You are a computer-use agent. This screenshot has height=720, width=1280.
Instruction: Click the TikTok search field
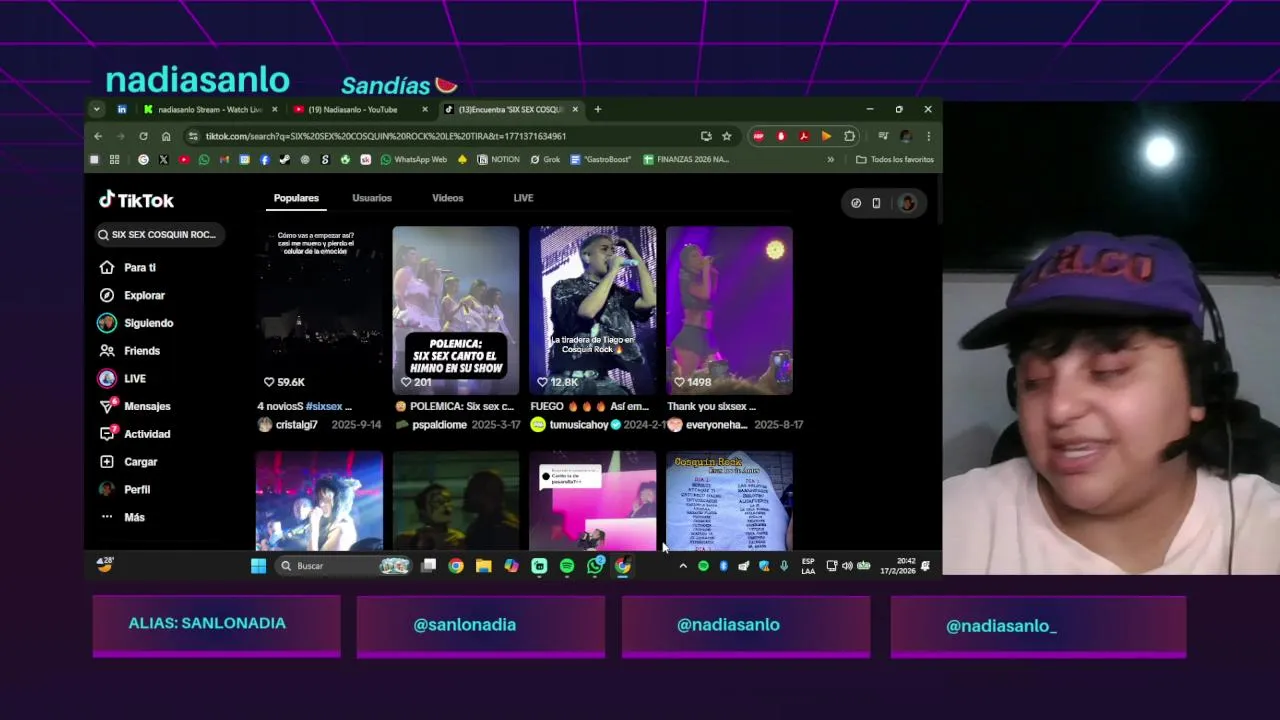click(158, 235)
